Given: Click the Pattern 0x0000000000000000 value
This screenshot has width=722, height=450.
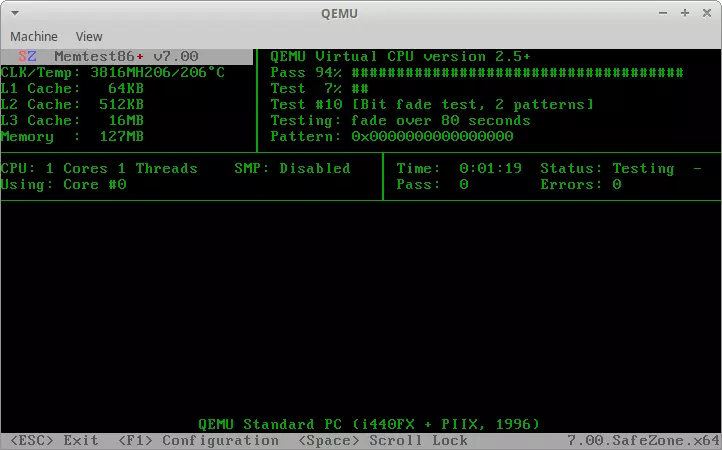Looking at the screenshot, I should tap(432, 137).
